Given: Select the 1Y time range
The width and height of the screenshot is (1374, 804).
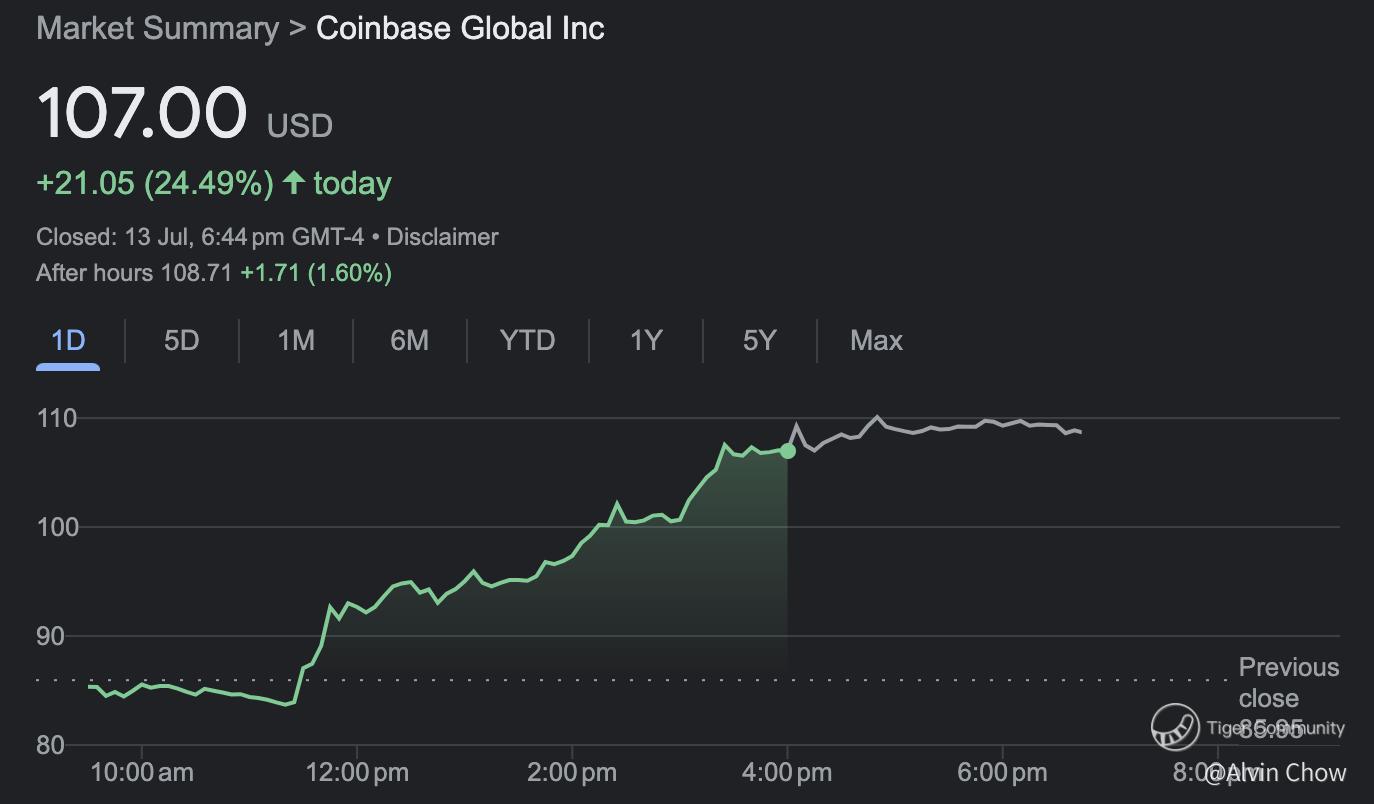Looking at the screenshot, I should click(x=646, y=341).
